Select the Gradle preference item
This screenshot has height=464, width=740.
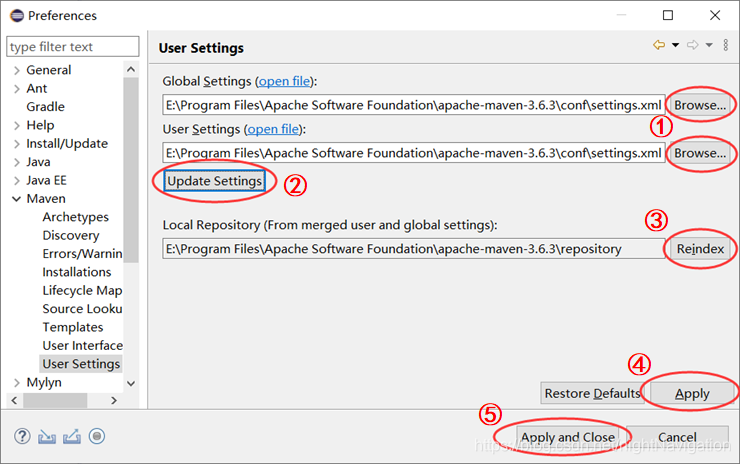pos(45,107)
